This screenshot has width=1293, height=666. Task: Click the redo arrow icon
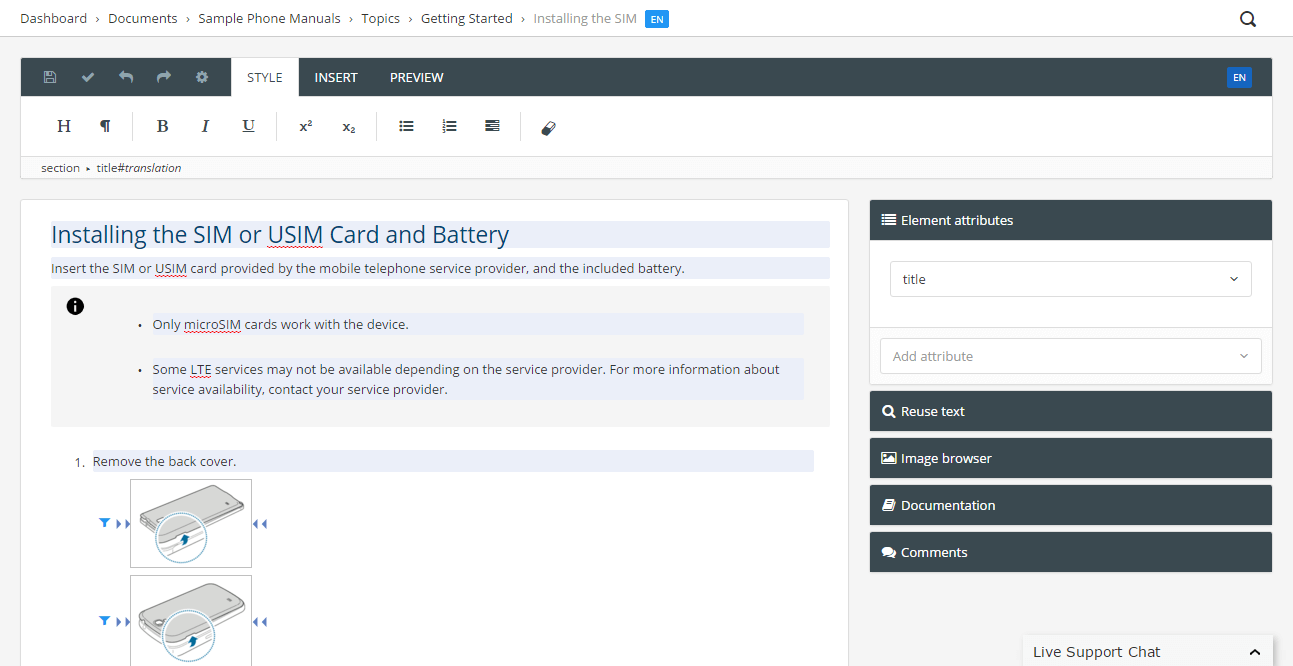pyautogui.click(x=164, y=77)
